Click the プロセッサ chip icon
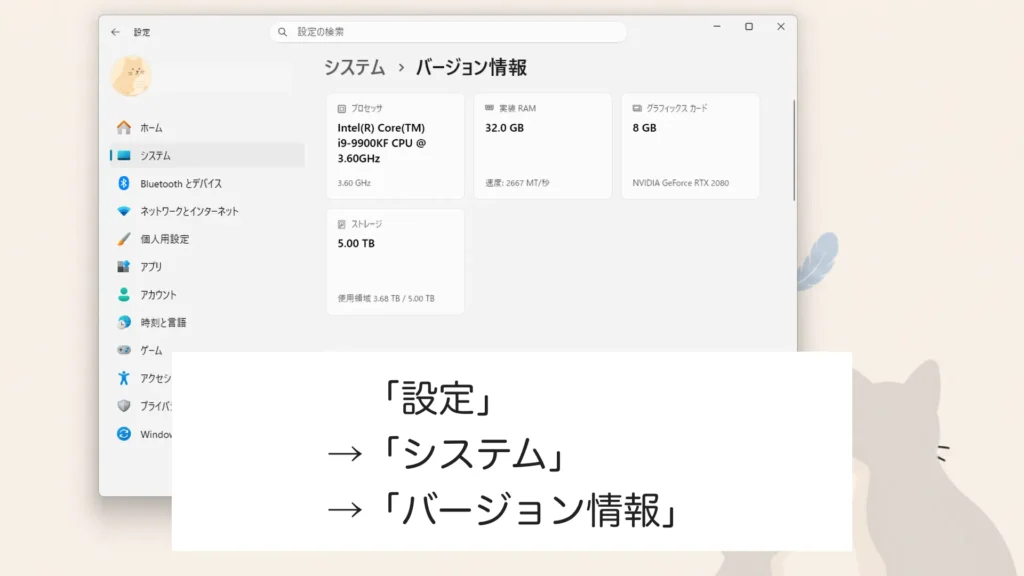The image size is (1024, 576). click(342, 108)
